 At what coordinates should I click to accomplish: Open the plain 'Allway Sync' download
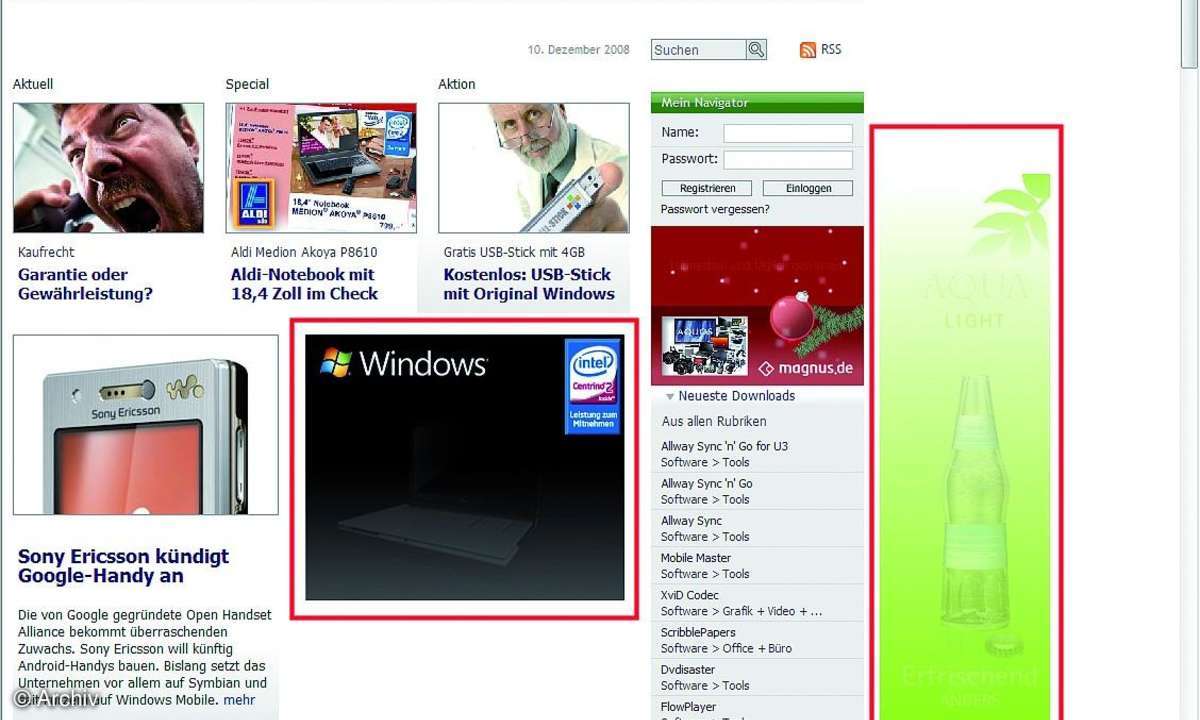coord(691,521)
